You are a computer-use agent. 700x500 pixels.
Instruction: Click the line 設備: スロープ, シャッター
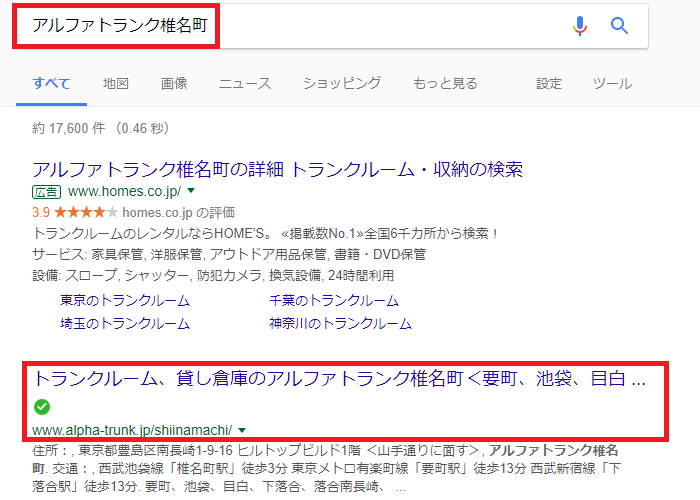pos(213,275)
